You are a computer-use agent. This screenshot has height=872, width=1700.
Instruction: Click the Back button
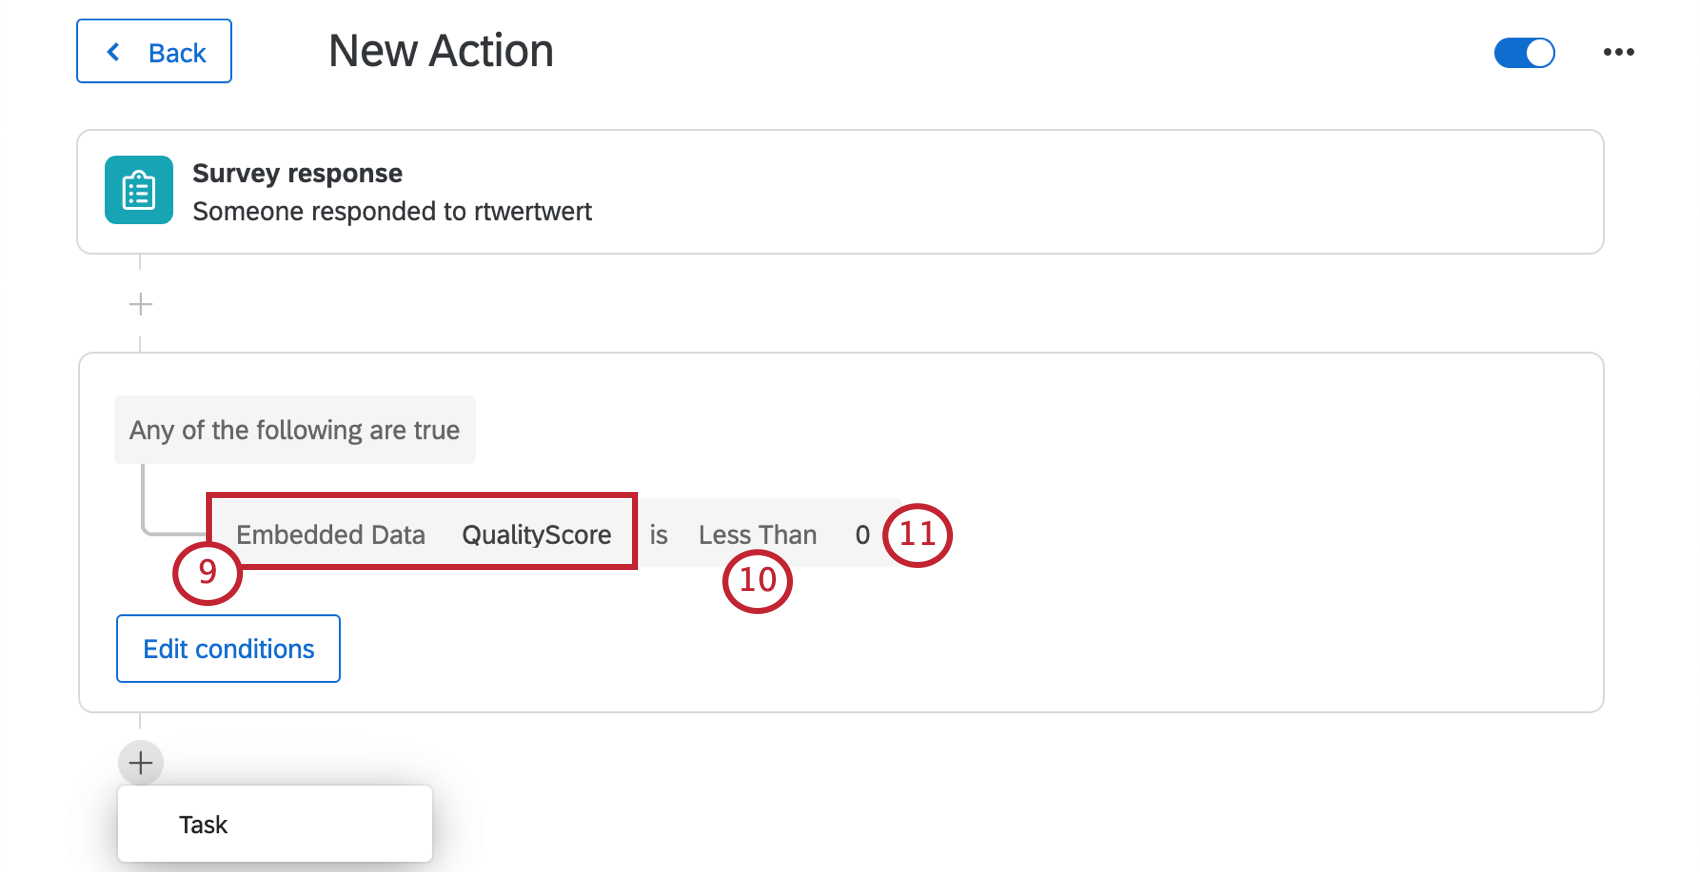click(x=153, y=51)
